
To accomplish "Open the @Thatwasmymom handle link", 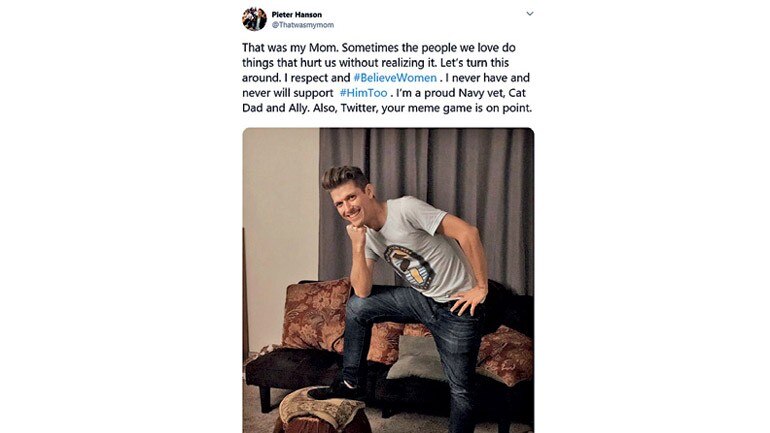I will (x=303, y=25).
